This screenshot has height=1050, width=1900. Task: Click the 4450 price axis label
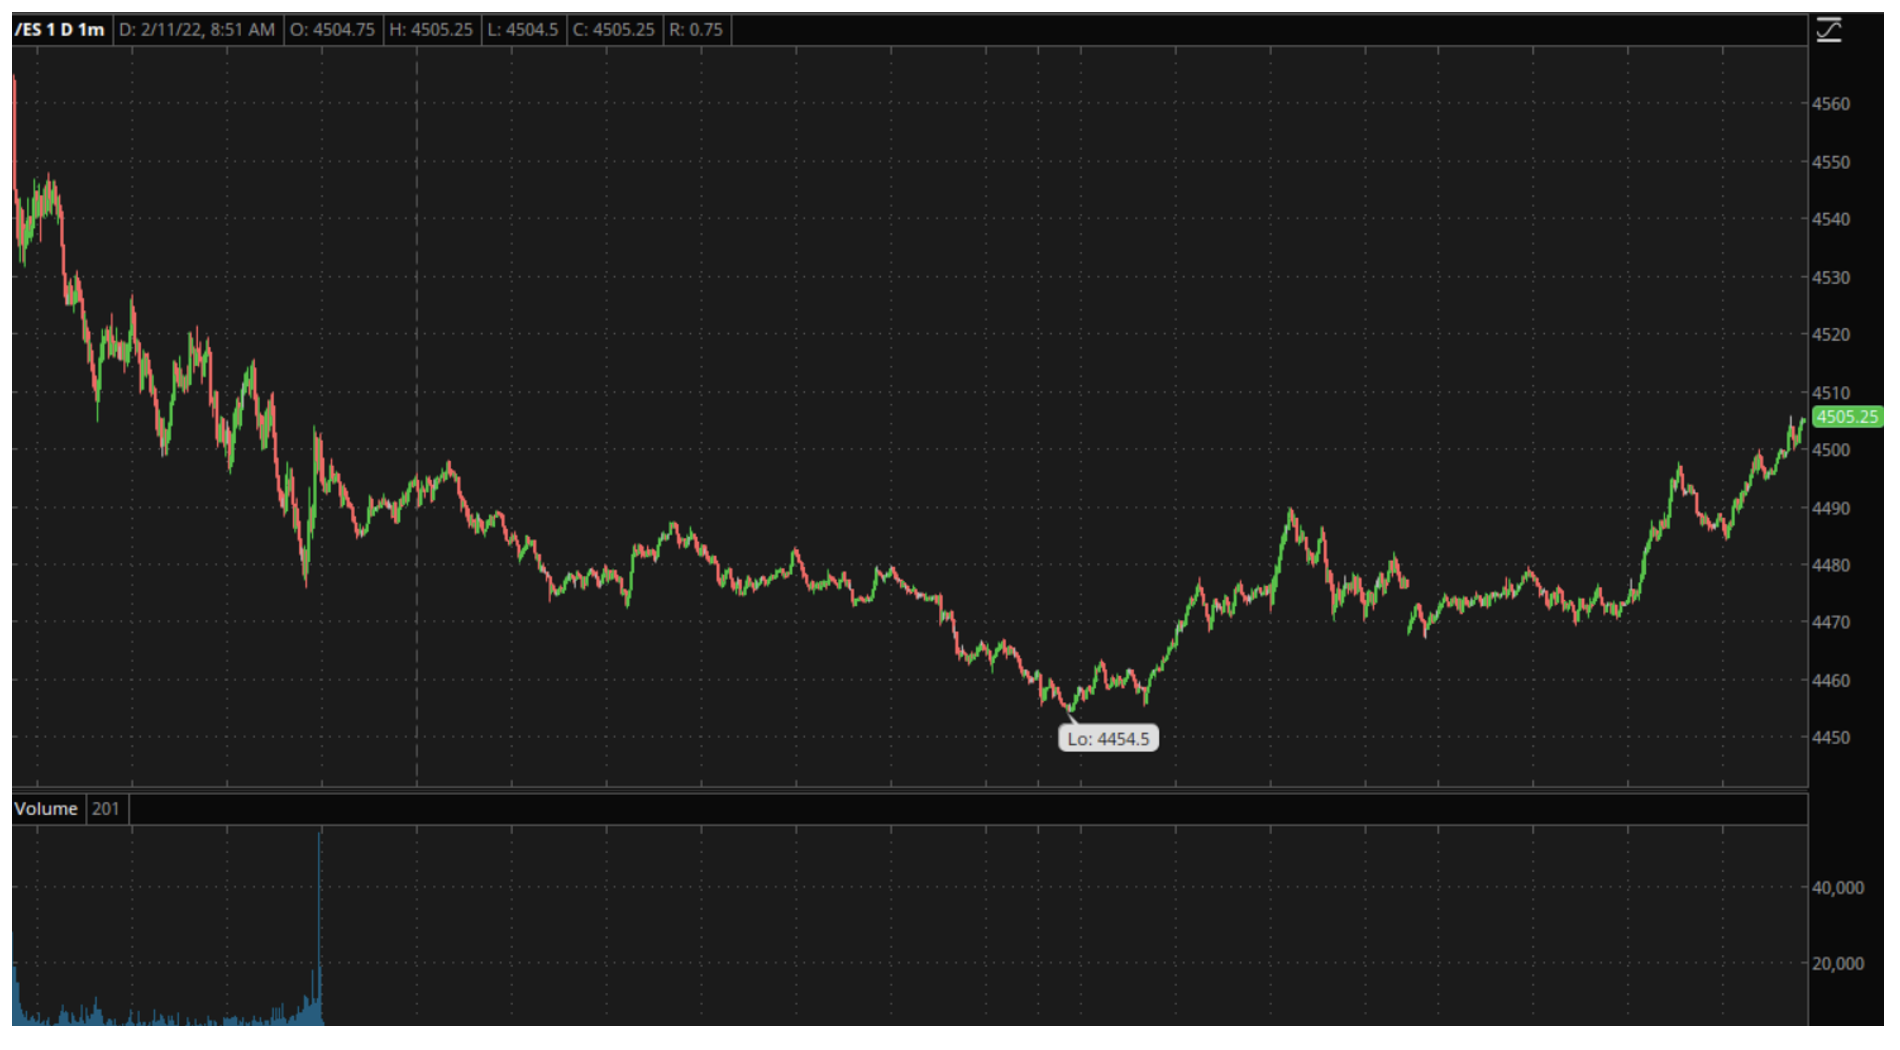[x=1831, y=738]
